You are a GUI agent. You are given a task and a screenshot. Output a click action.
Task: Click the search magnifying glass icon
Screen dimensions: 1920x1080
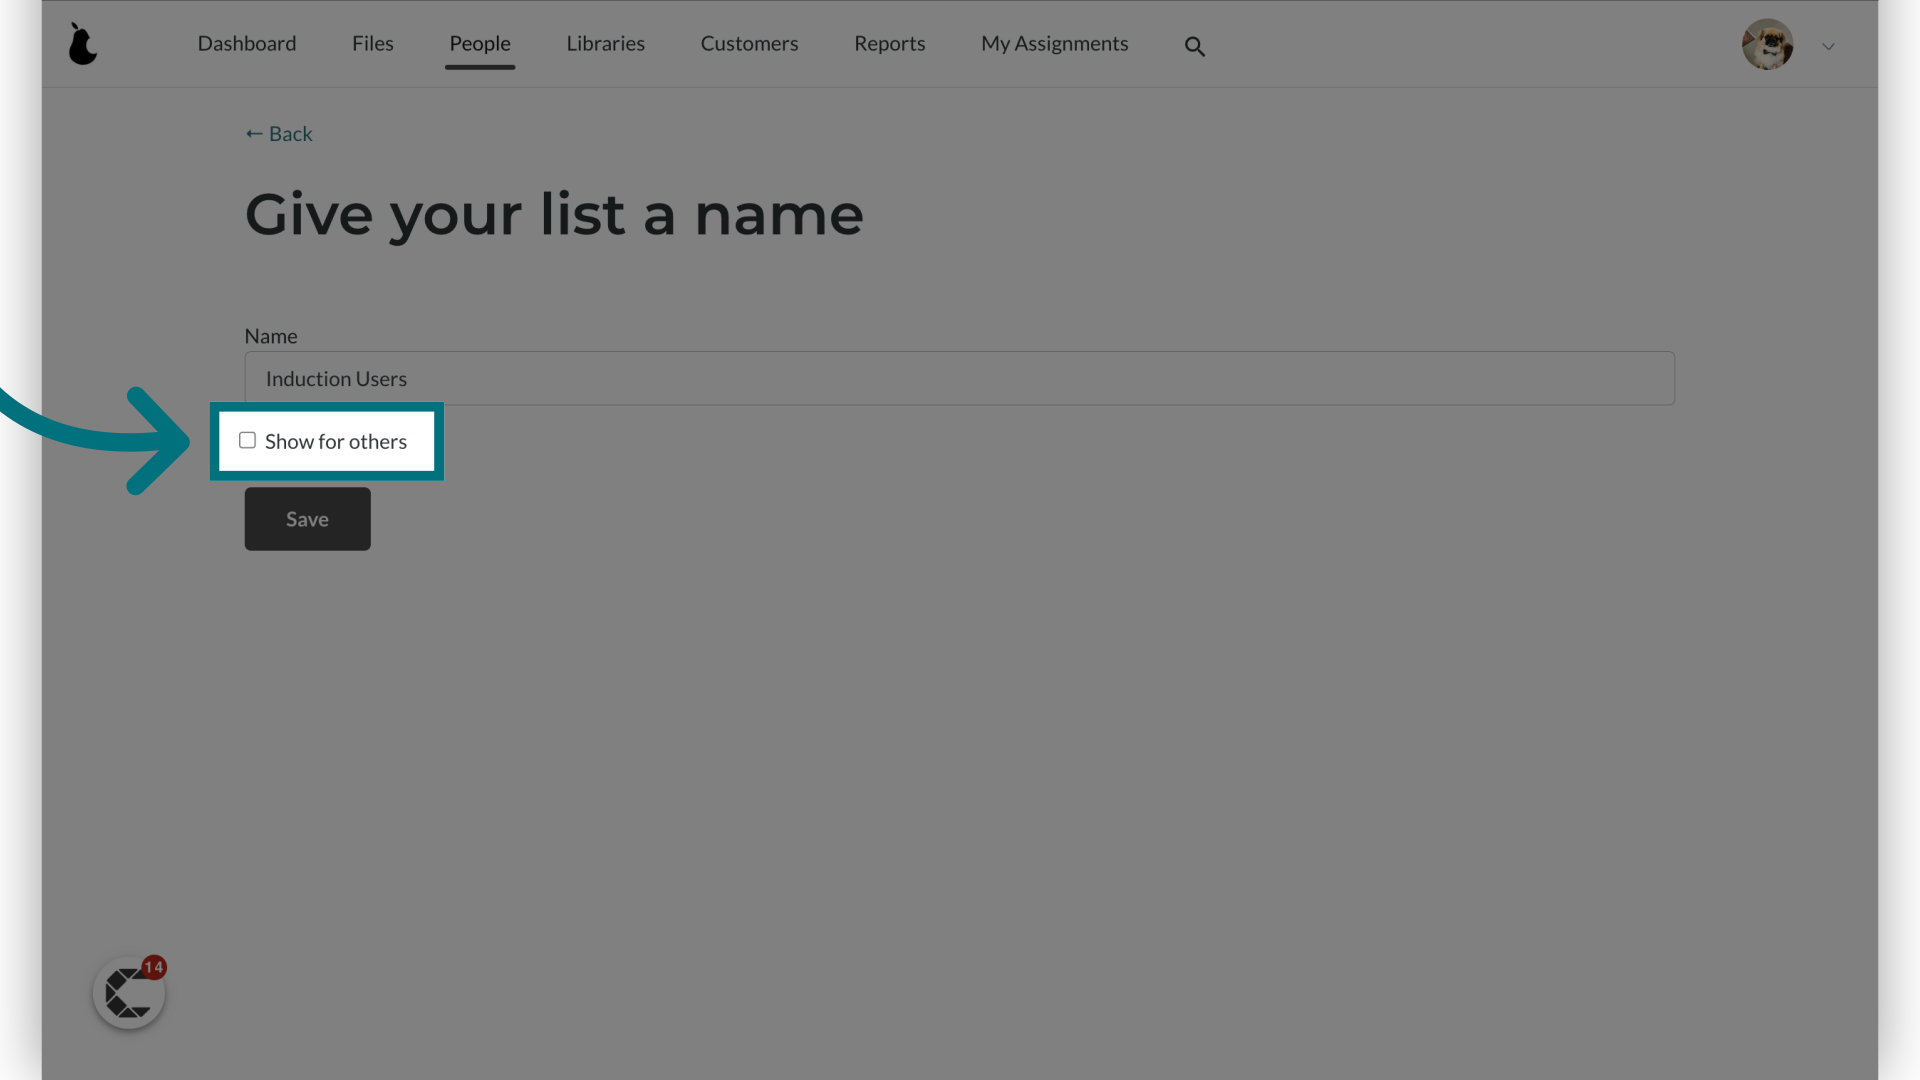click(1195, 46)
